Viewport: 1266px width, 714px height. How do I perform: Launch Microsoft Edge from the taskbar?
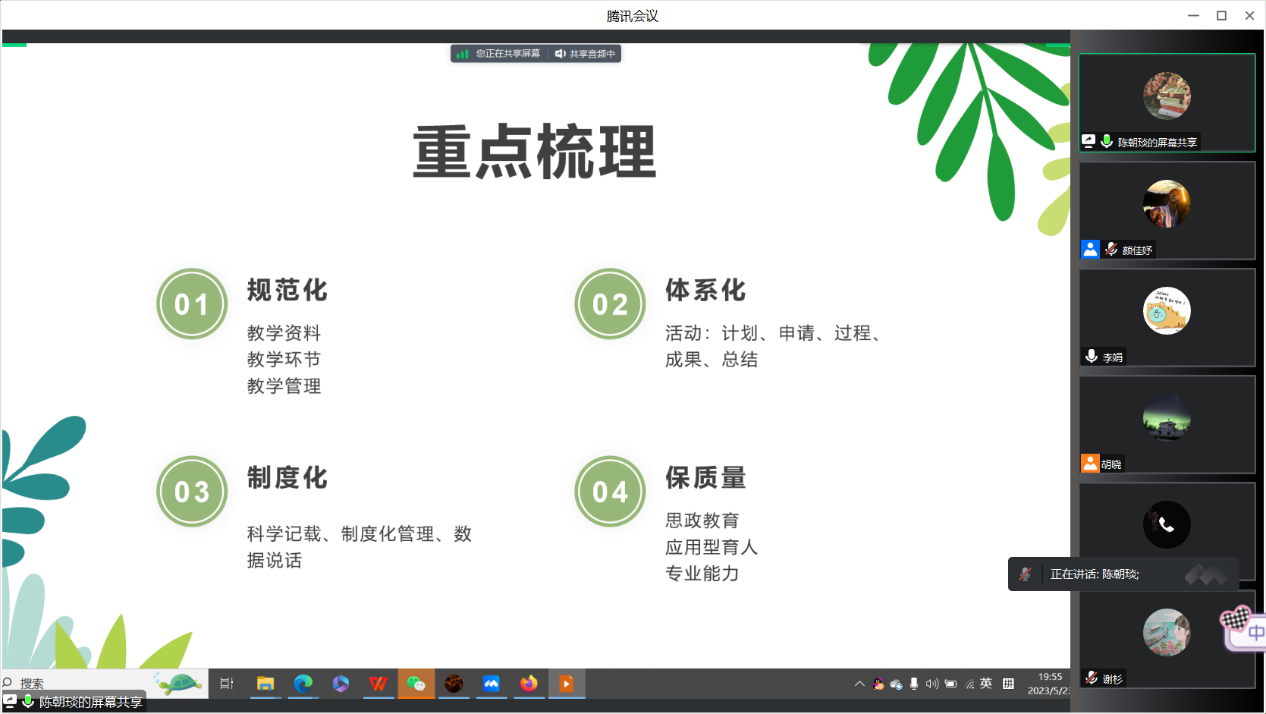pyautogui.click(x=303, y=684)
